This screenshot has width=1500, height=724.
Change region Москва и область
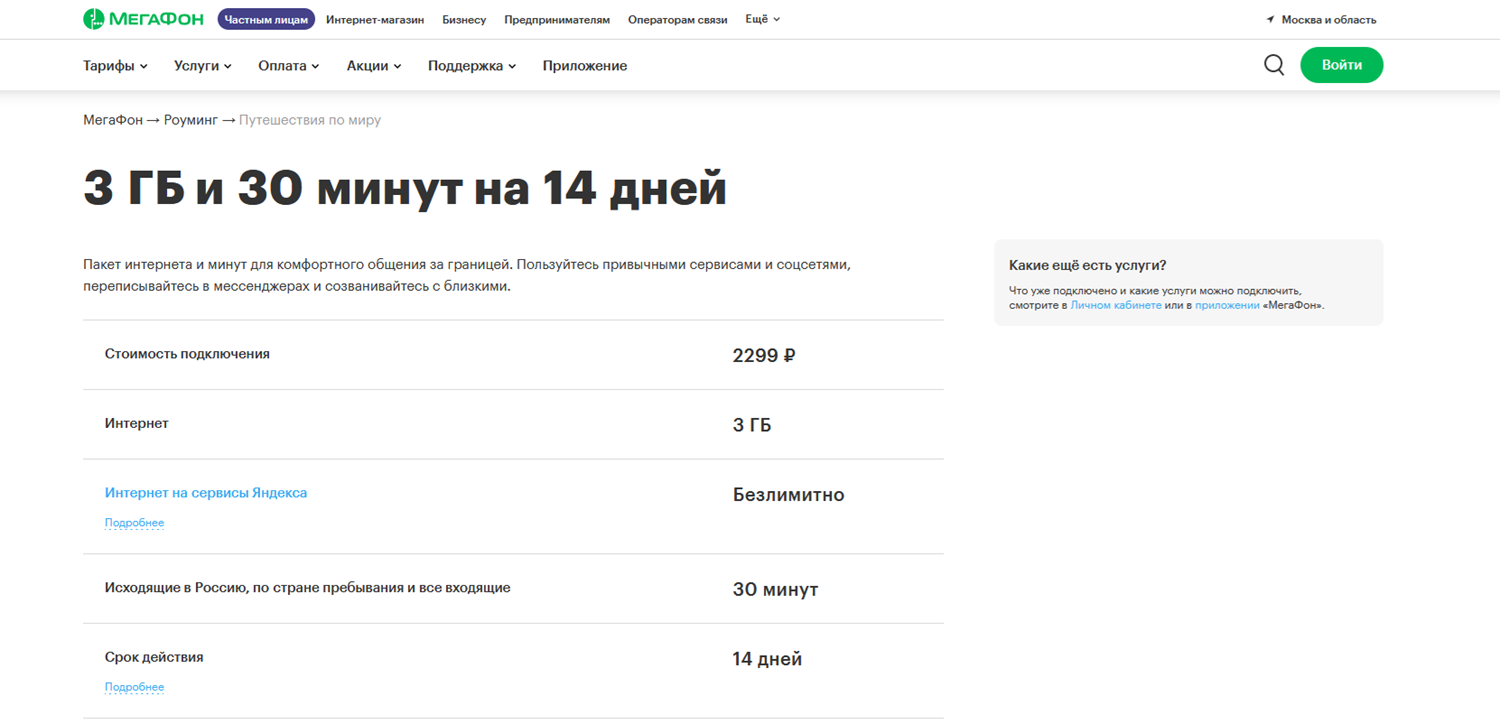pos(1329,20)
